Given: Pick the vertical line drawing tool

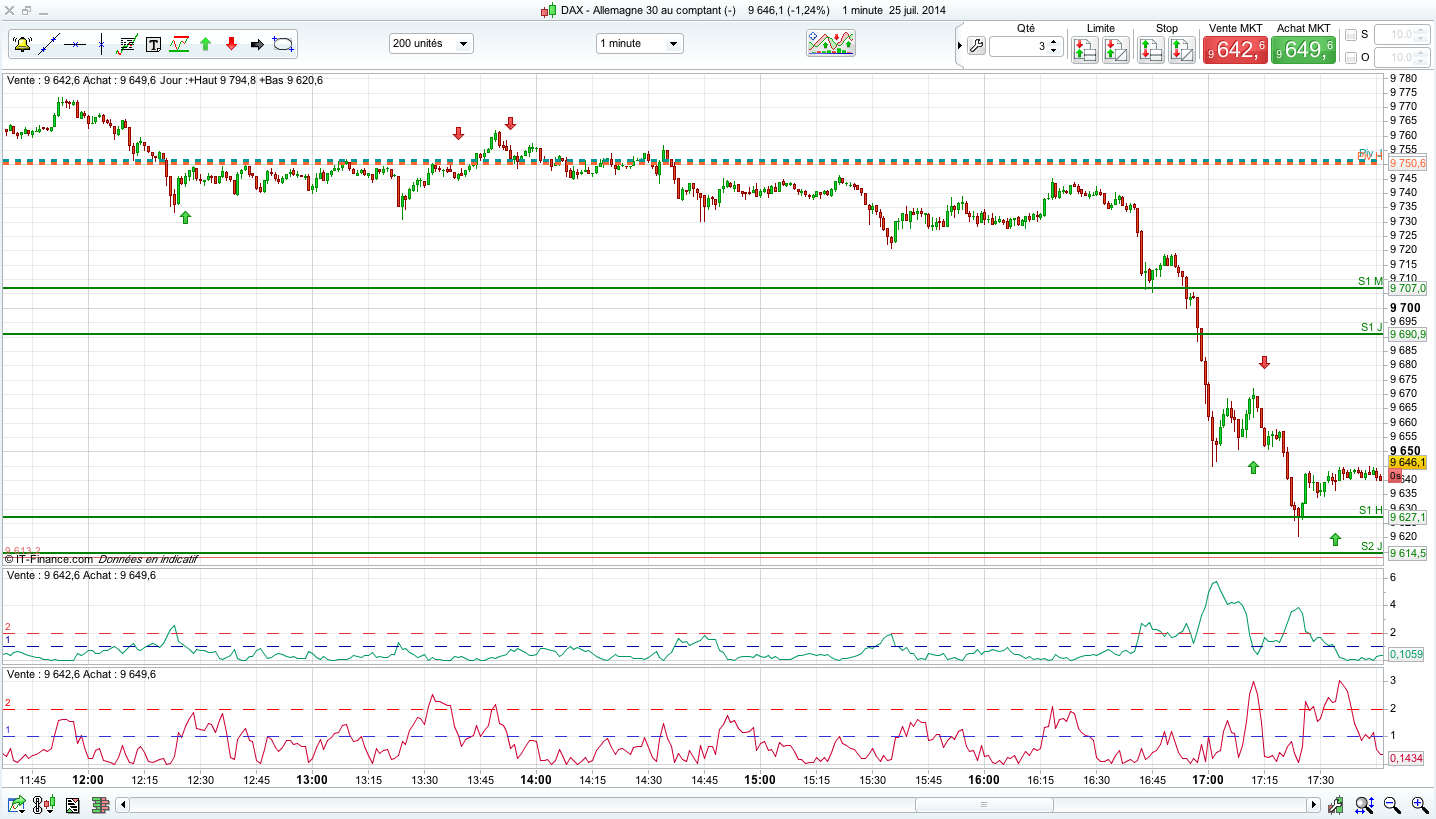Looking at the screenshot, I should click(101, 44).
